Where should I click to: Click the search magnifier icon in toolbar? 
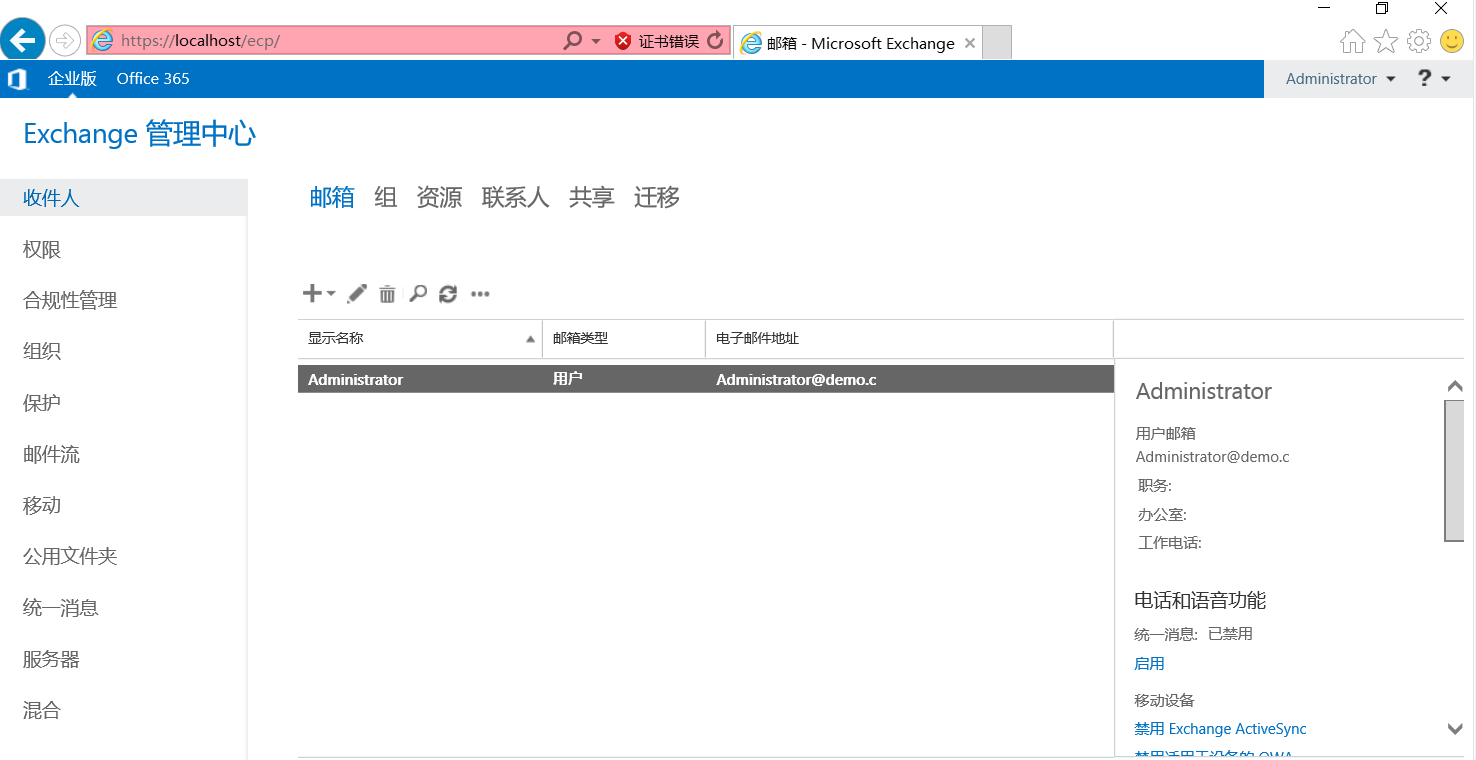[418, 294]
